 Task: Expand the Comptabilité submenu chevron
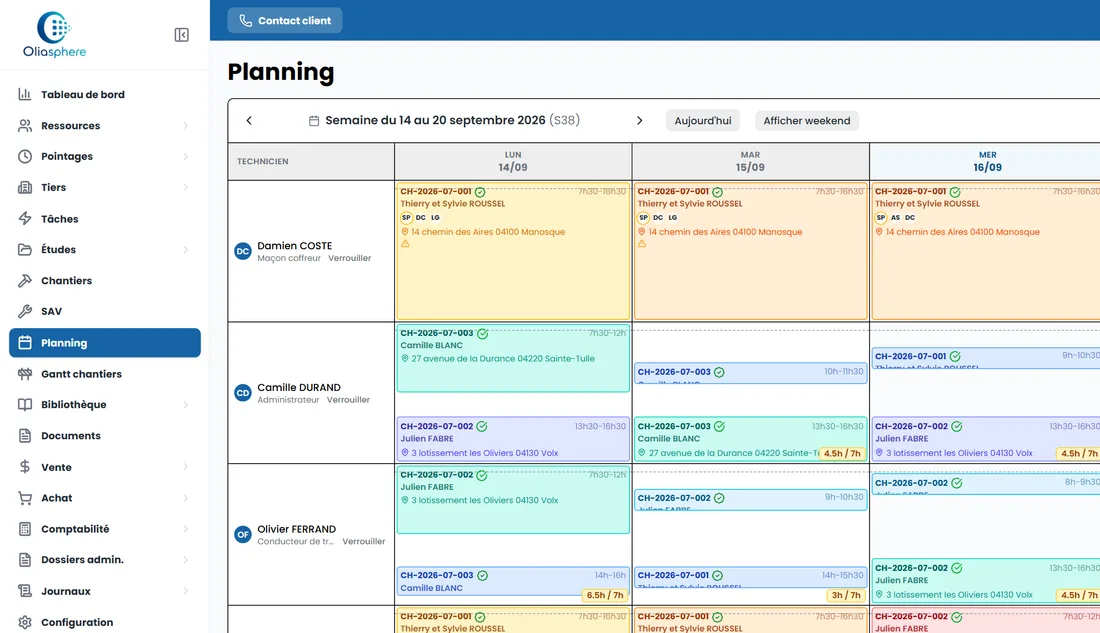click(186, 529)
